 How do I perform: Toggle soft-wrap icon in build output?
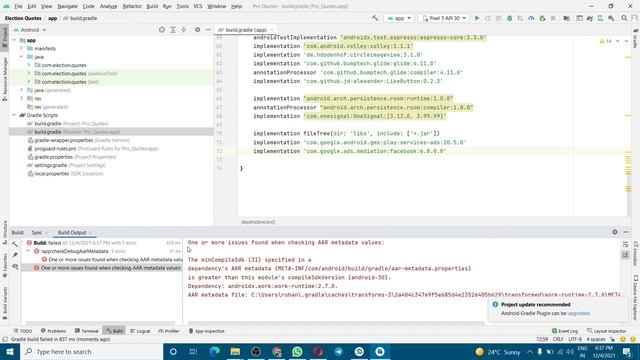625,244
